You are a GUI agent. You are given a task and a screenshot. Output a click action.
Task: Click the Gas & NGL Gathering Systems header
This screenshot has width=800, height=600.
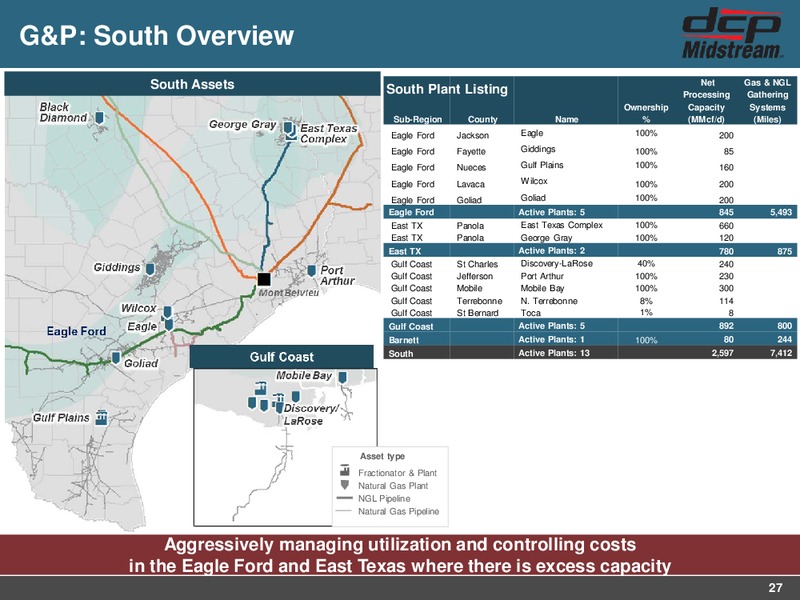767,101
